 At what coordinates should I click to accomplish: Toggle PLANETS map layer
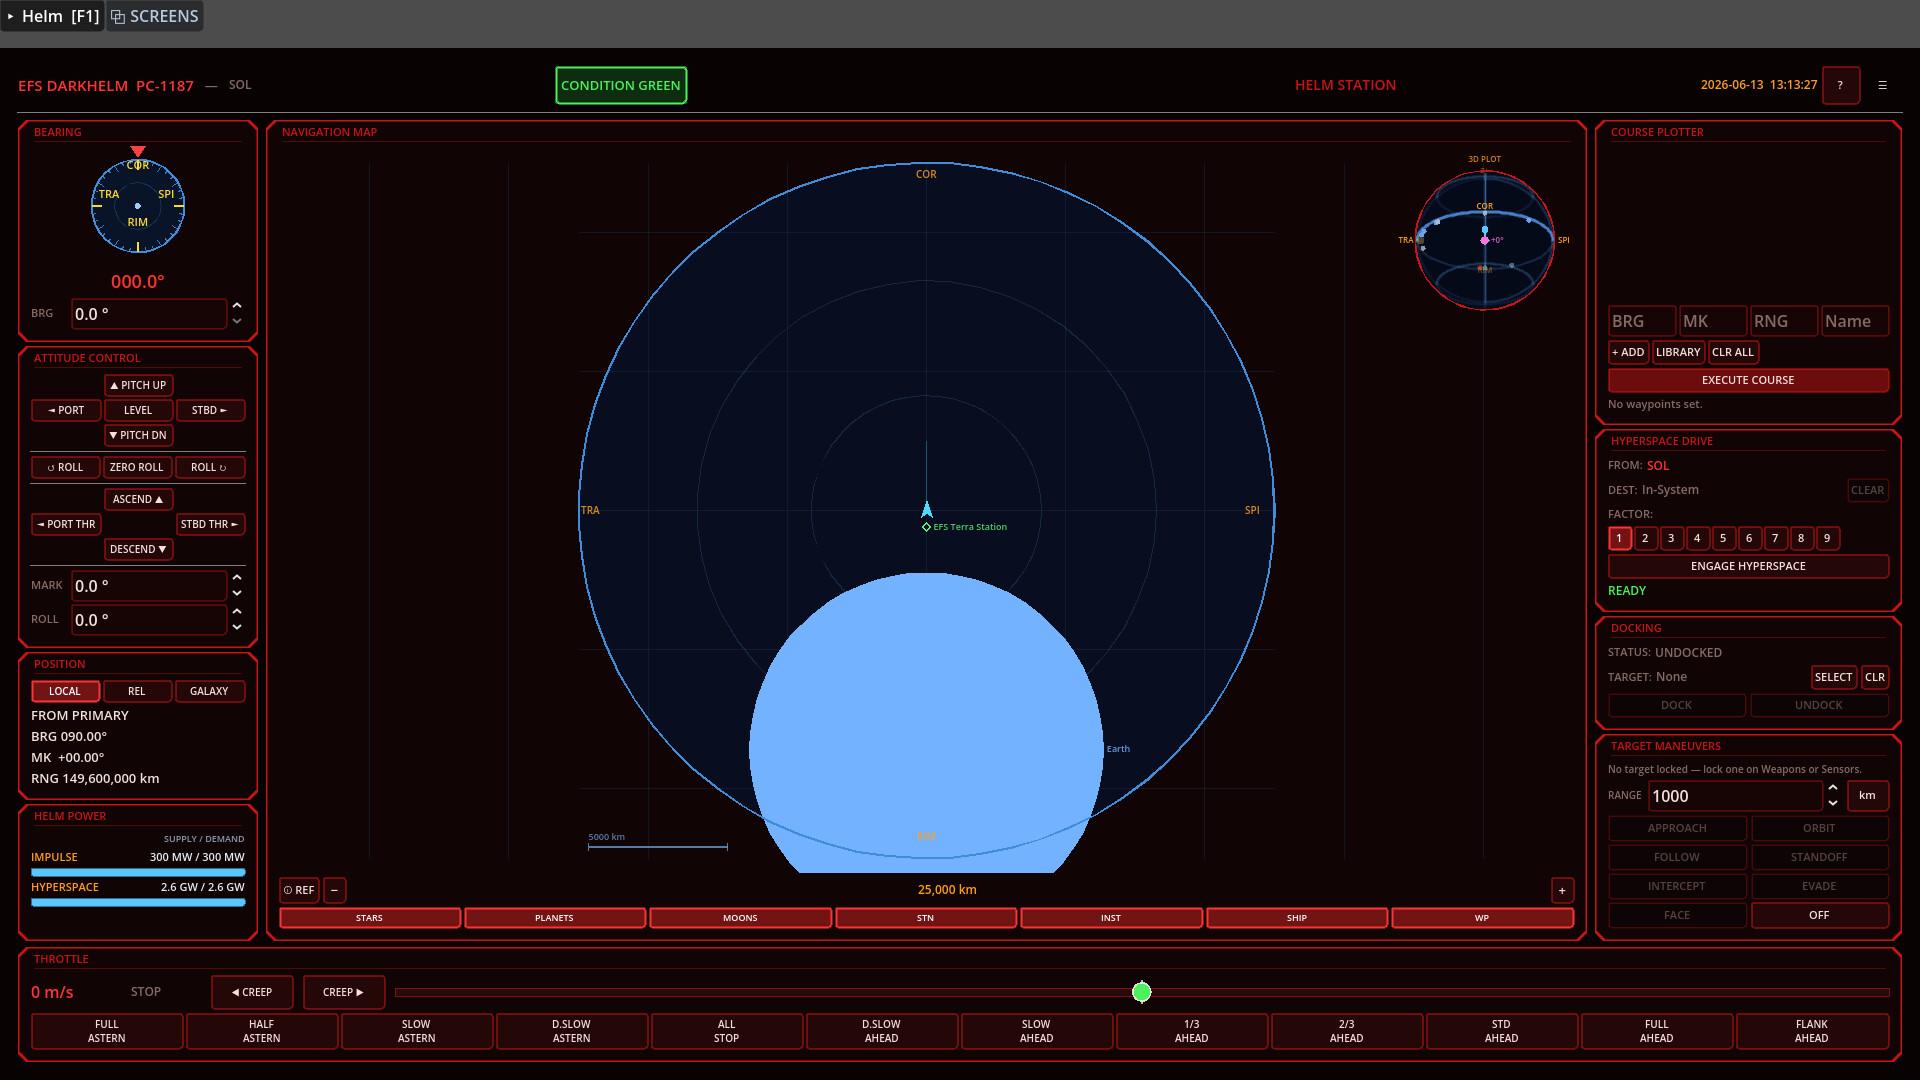click(x=555, y=918)
